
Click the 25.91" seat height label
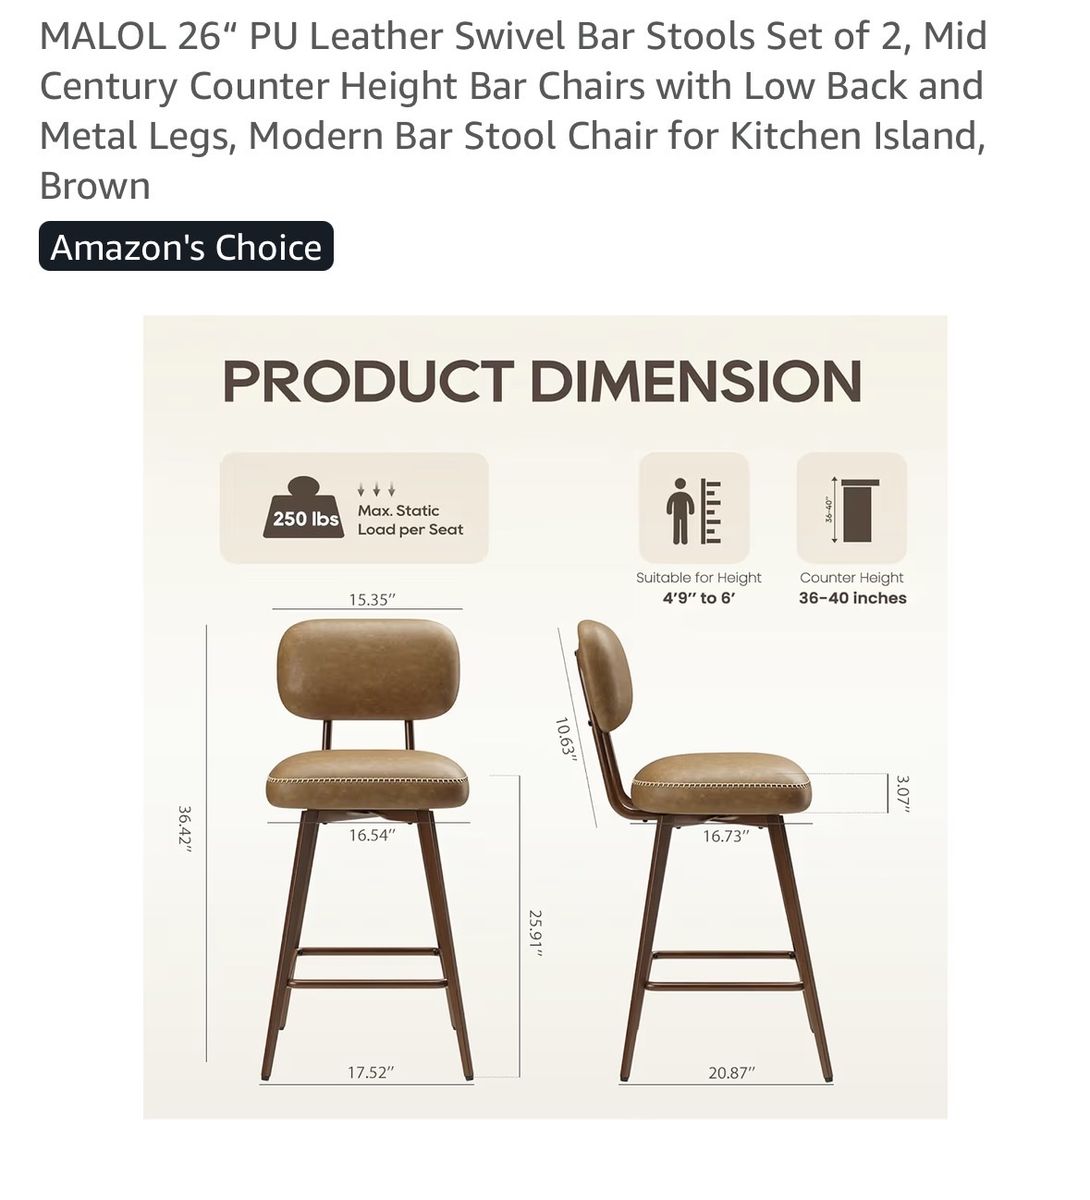coord(536,934)
